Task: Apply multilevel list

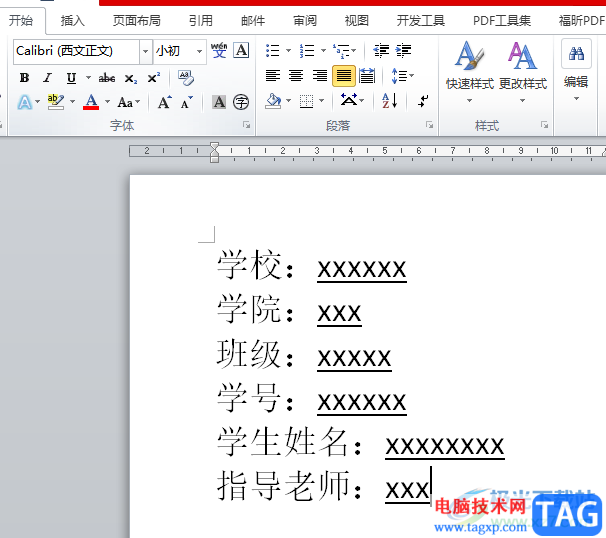Action: (341, 50)
